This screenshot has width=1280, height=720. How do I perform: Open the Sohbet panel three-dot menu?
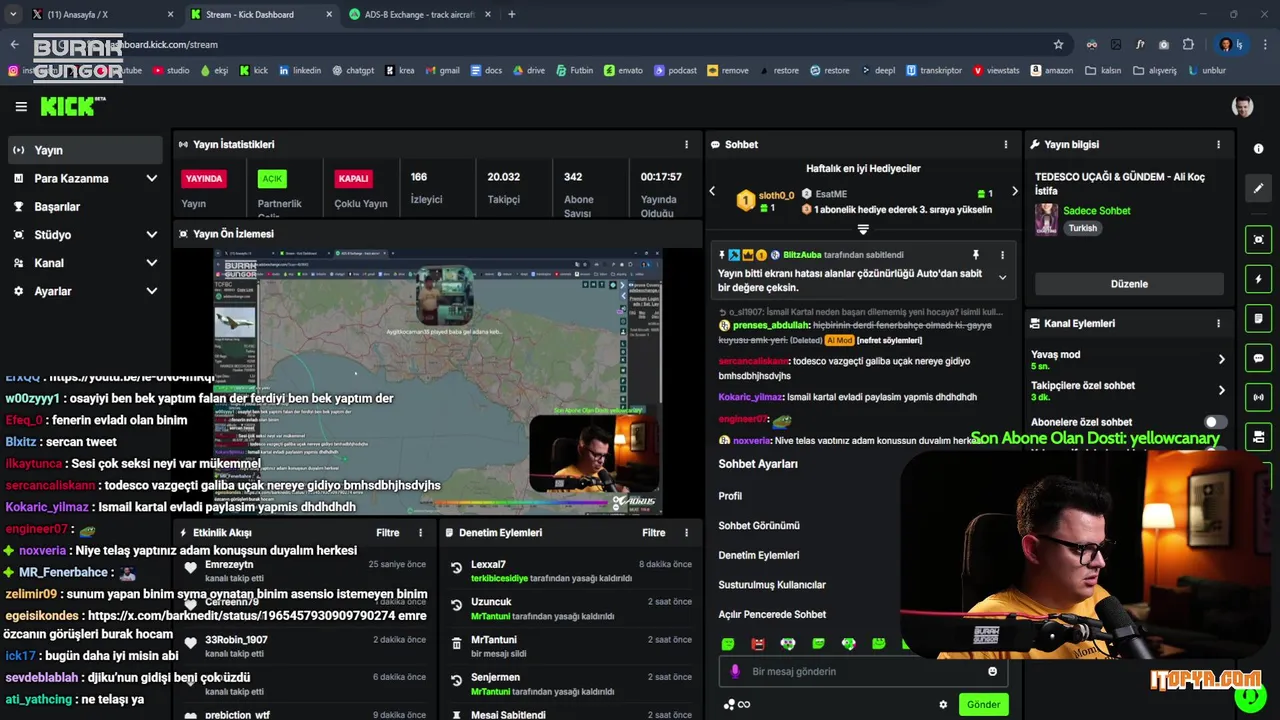[x=1006, y=145]
